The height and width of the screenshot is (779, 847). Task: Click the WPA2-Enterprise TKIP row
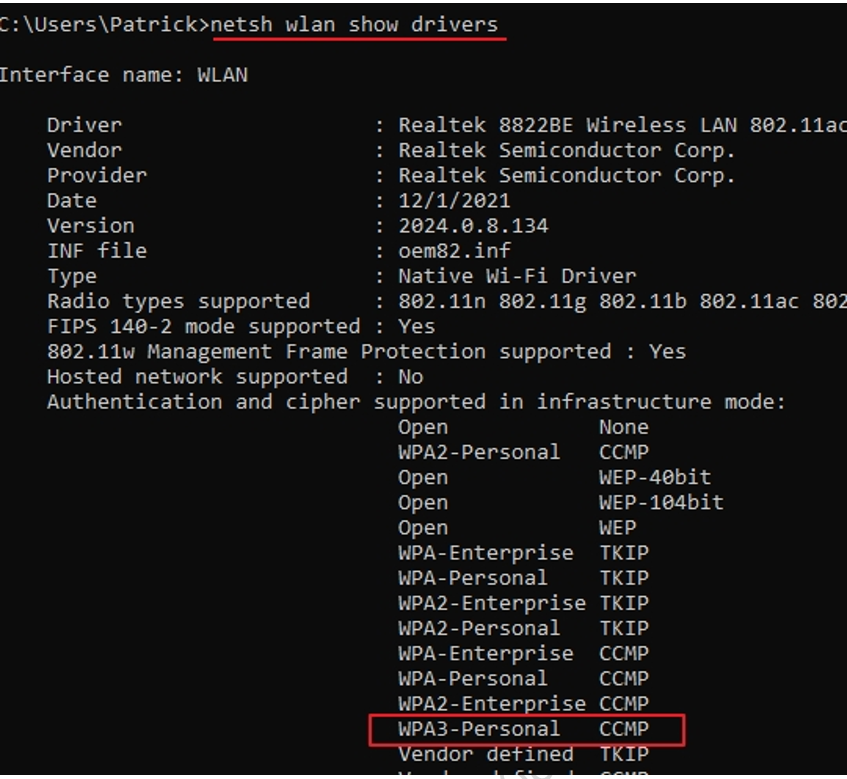pyautogui.click(x=523, y=603)
